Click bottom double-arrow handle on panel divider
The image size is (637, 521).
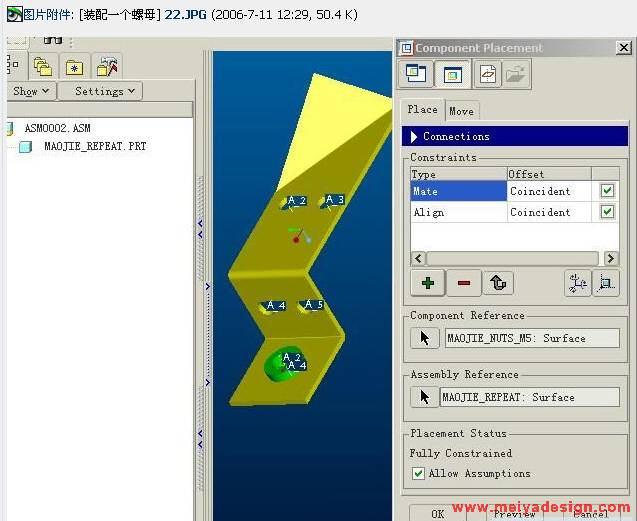pyautogui.click(x=200, y=439)
